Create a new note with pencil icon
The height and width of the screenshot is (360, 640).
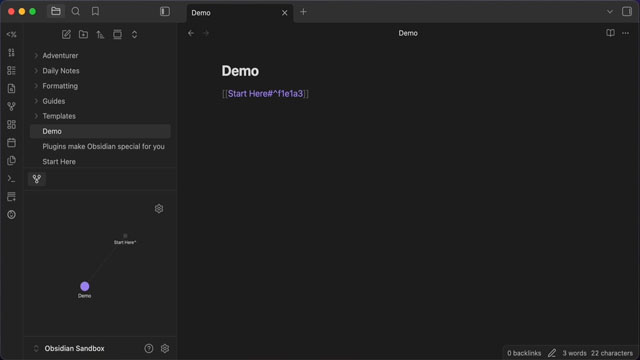click(x=66, y=35)
